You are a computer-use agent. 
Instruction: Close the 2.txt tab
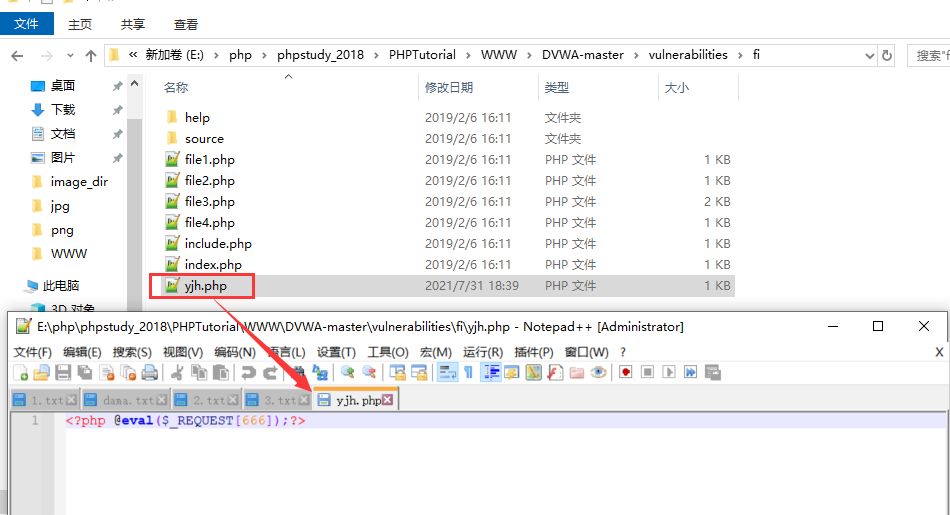pos(233,400)
